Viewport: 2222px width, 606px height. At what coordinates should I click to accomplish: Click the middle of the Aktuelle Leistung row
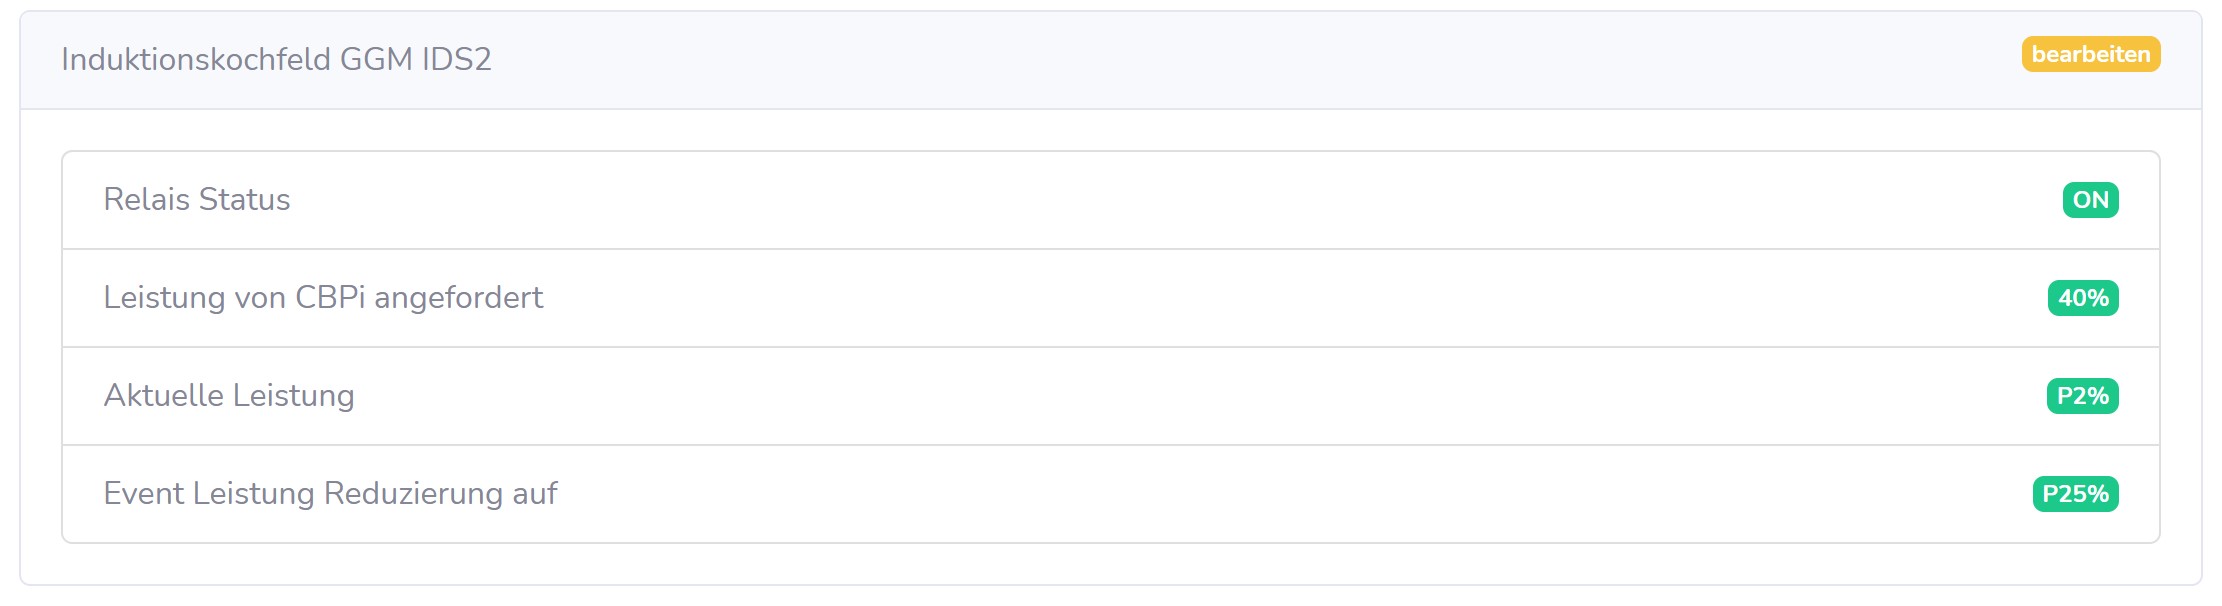pyautogui.click(x=1110, y=396)
